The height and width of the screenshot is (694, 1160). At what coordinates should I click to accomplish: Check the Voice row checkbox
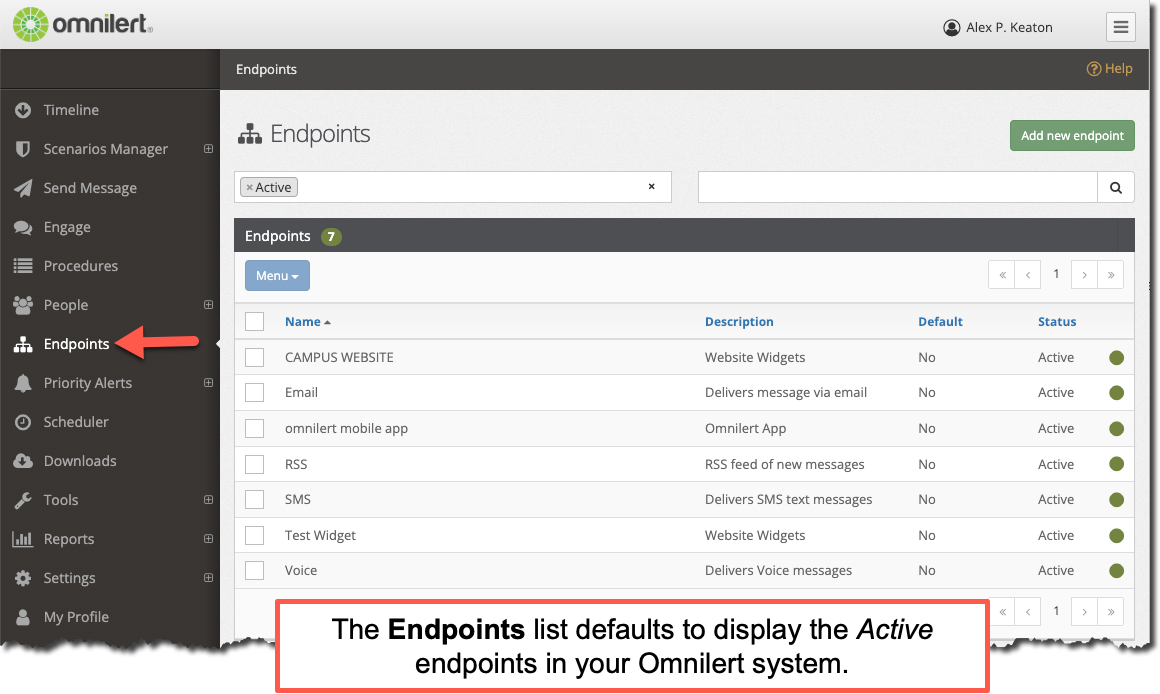(254, 570)
